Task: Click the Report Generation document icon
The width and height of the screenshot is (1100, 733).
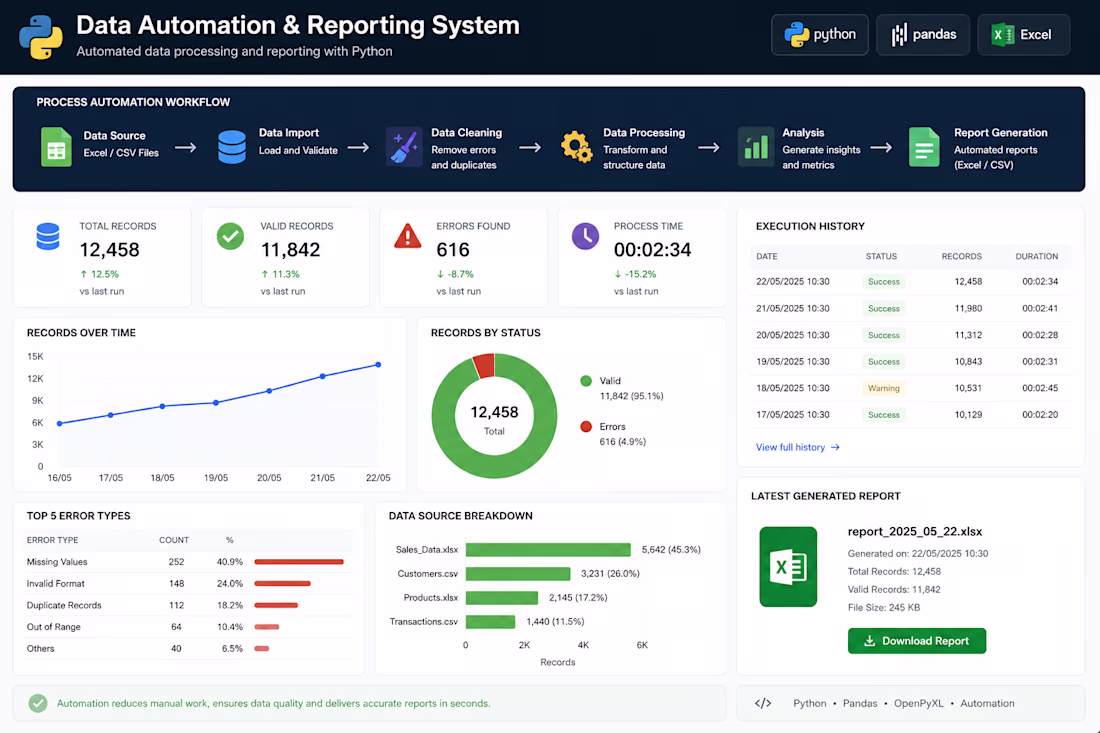Action: pos(924,147)
